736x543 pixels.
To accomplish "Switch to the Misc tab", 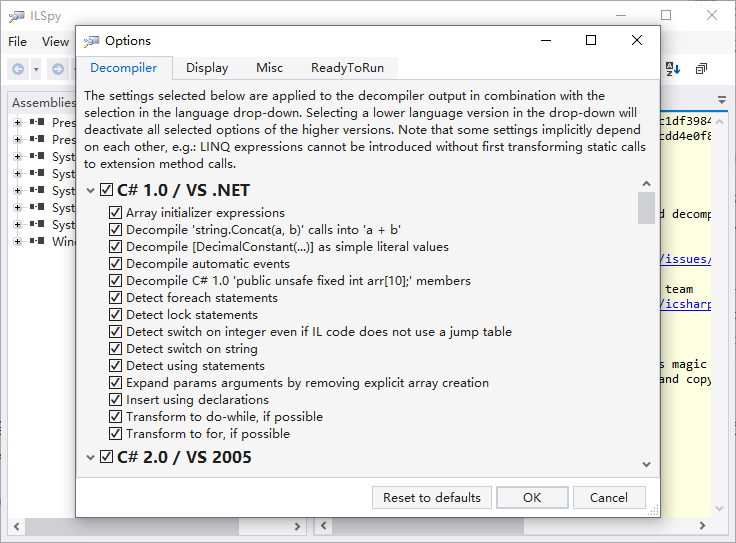I will [x=269, y=68].
